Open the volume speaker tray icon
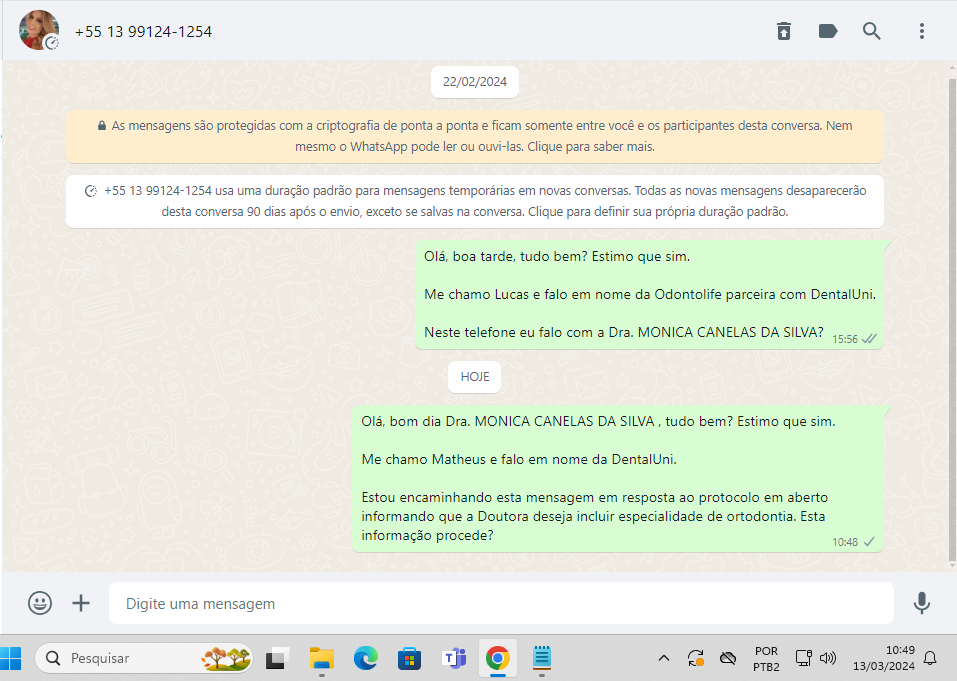The height and width of the screenshot is (681, 957). pyautogui.click(x=828, y=658)
